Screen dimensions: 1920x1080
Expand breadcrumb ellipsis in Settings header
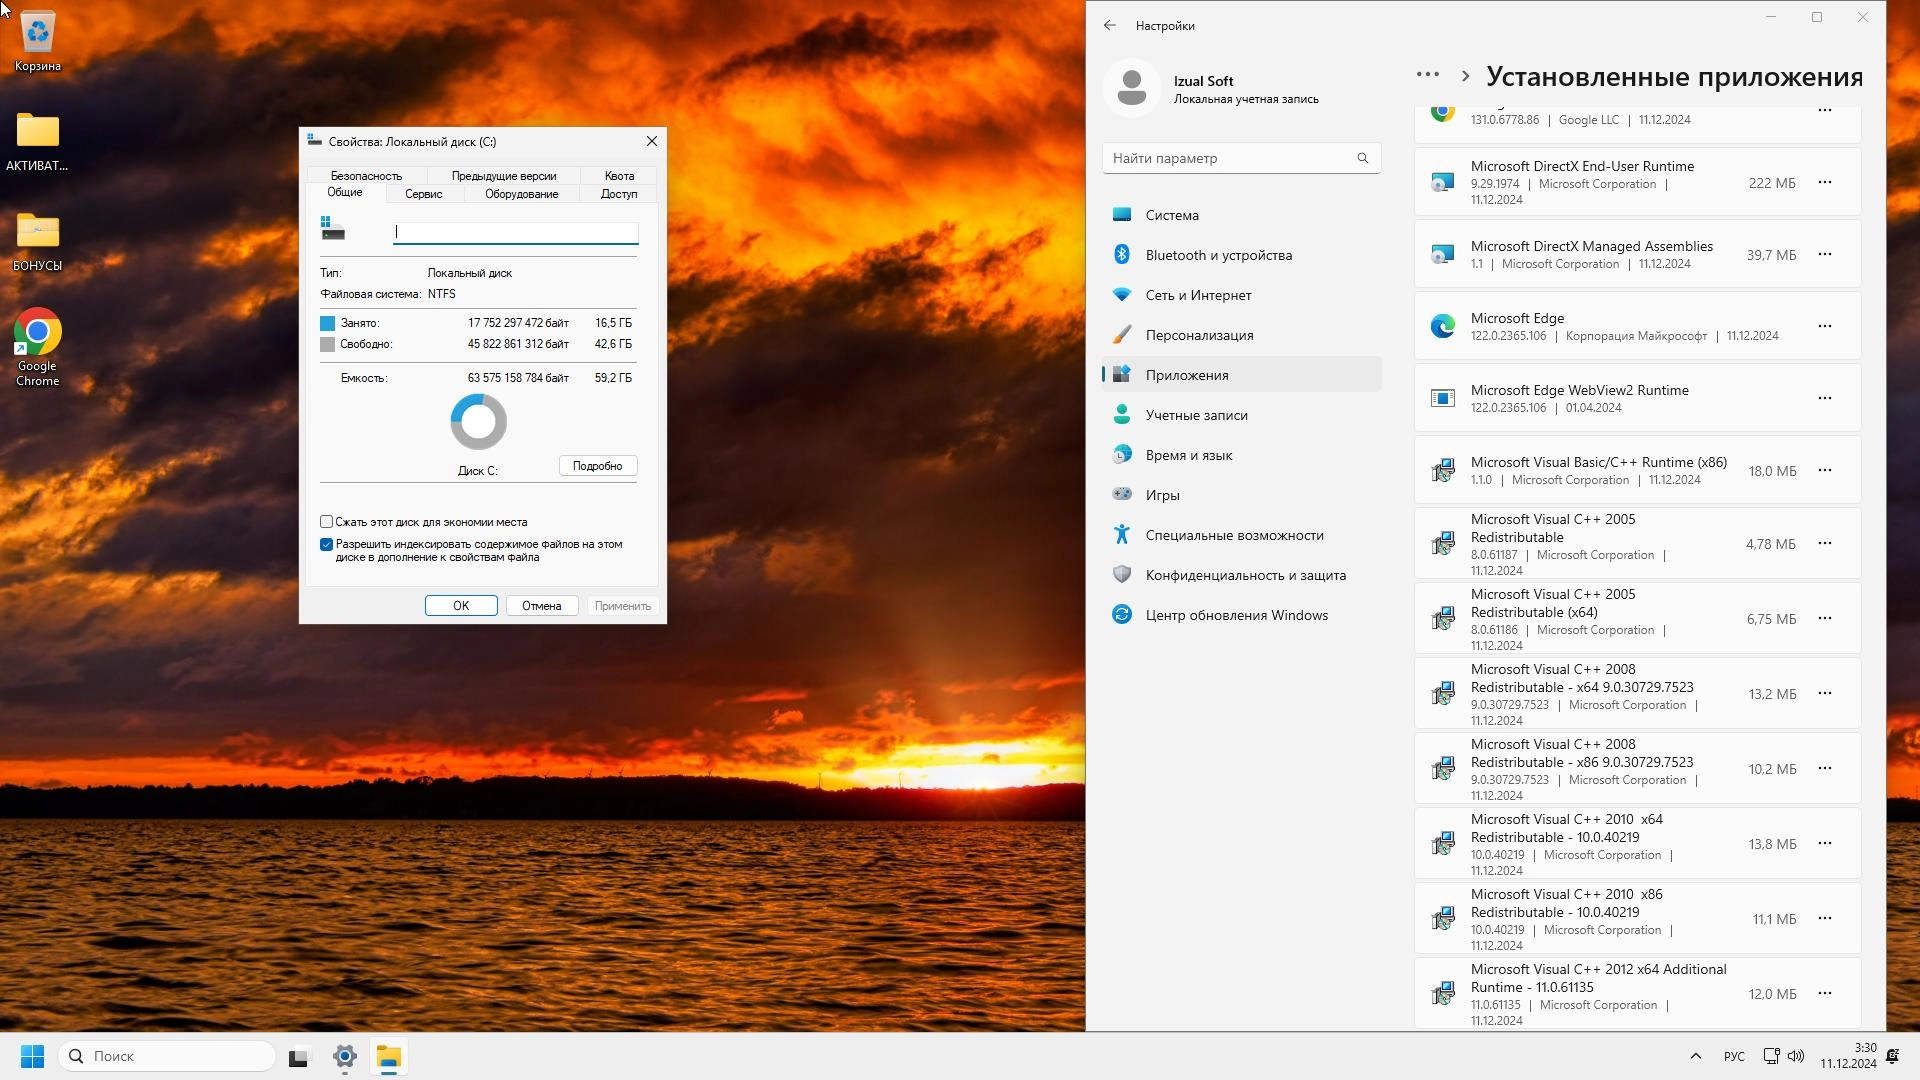[1427, 75]
